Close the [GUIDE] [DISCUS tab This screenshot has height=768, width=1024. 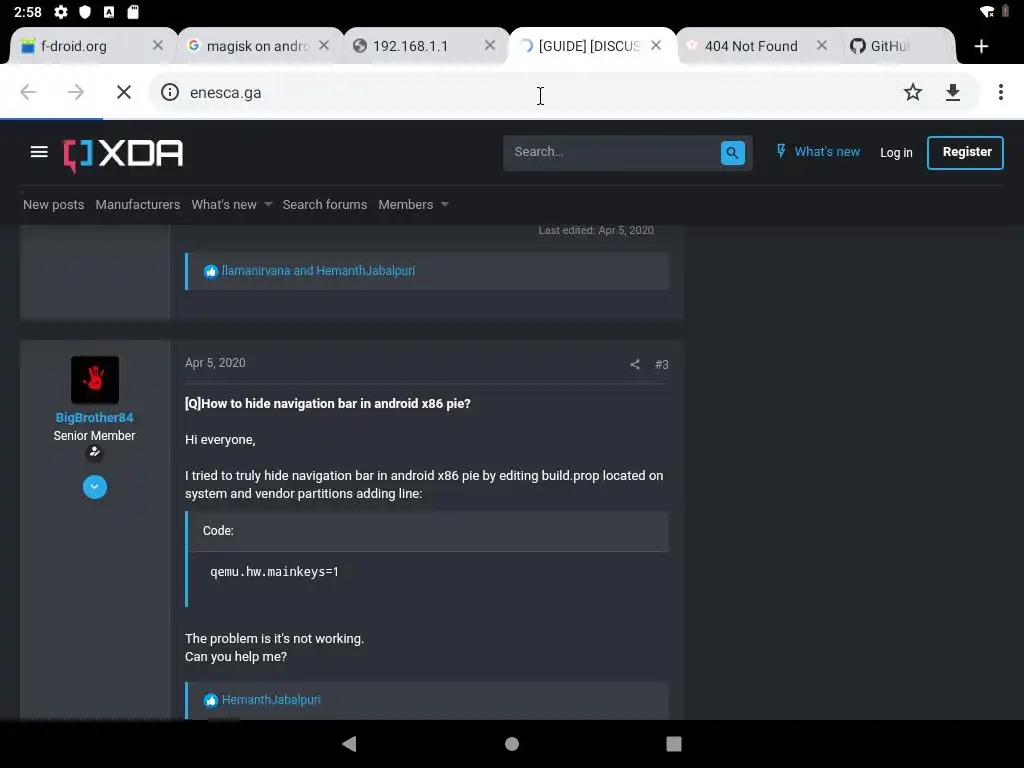point(656,46)
